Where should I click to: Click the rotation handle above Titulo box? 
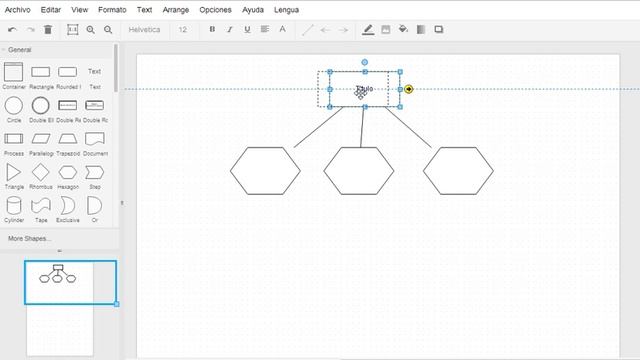364,62
